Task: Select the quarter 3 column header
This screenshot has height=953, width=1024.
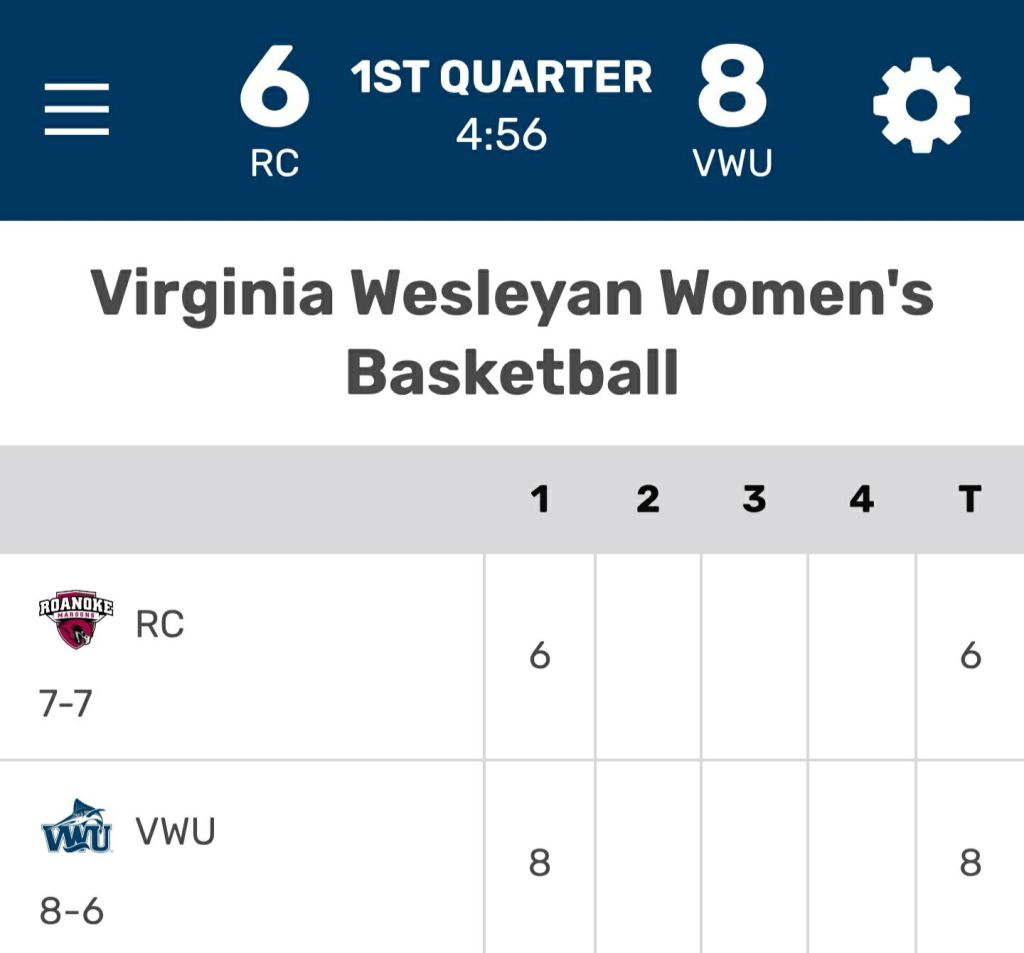Action: coord(754,499)
